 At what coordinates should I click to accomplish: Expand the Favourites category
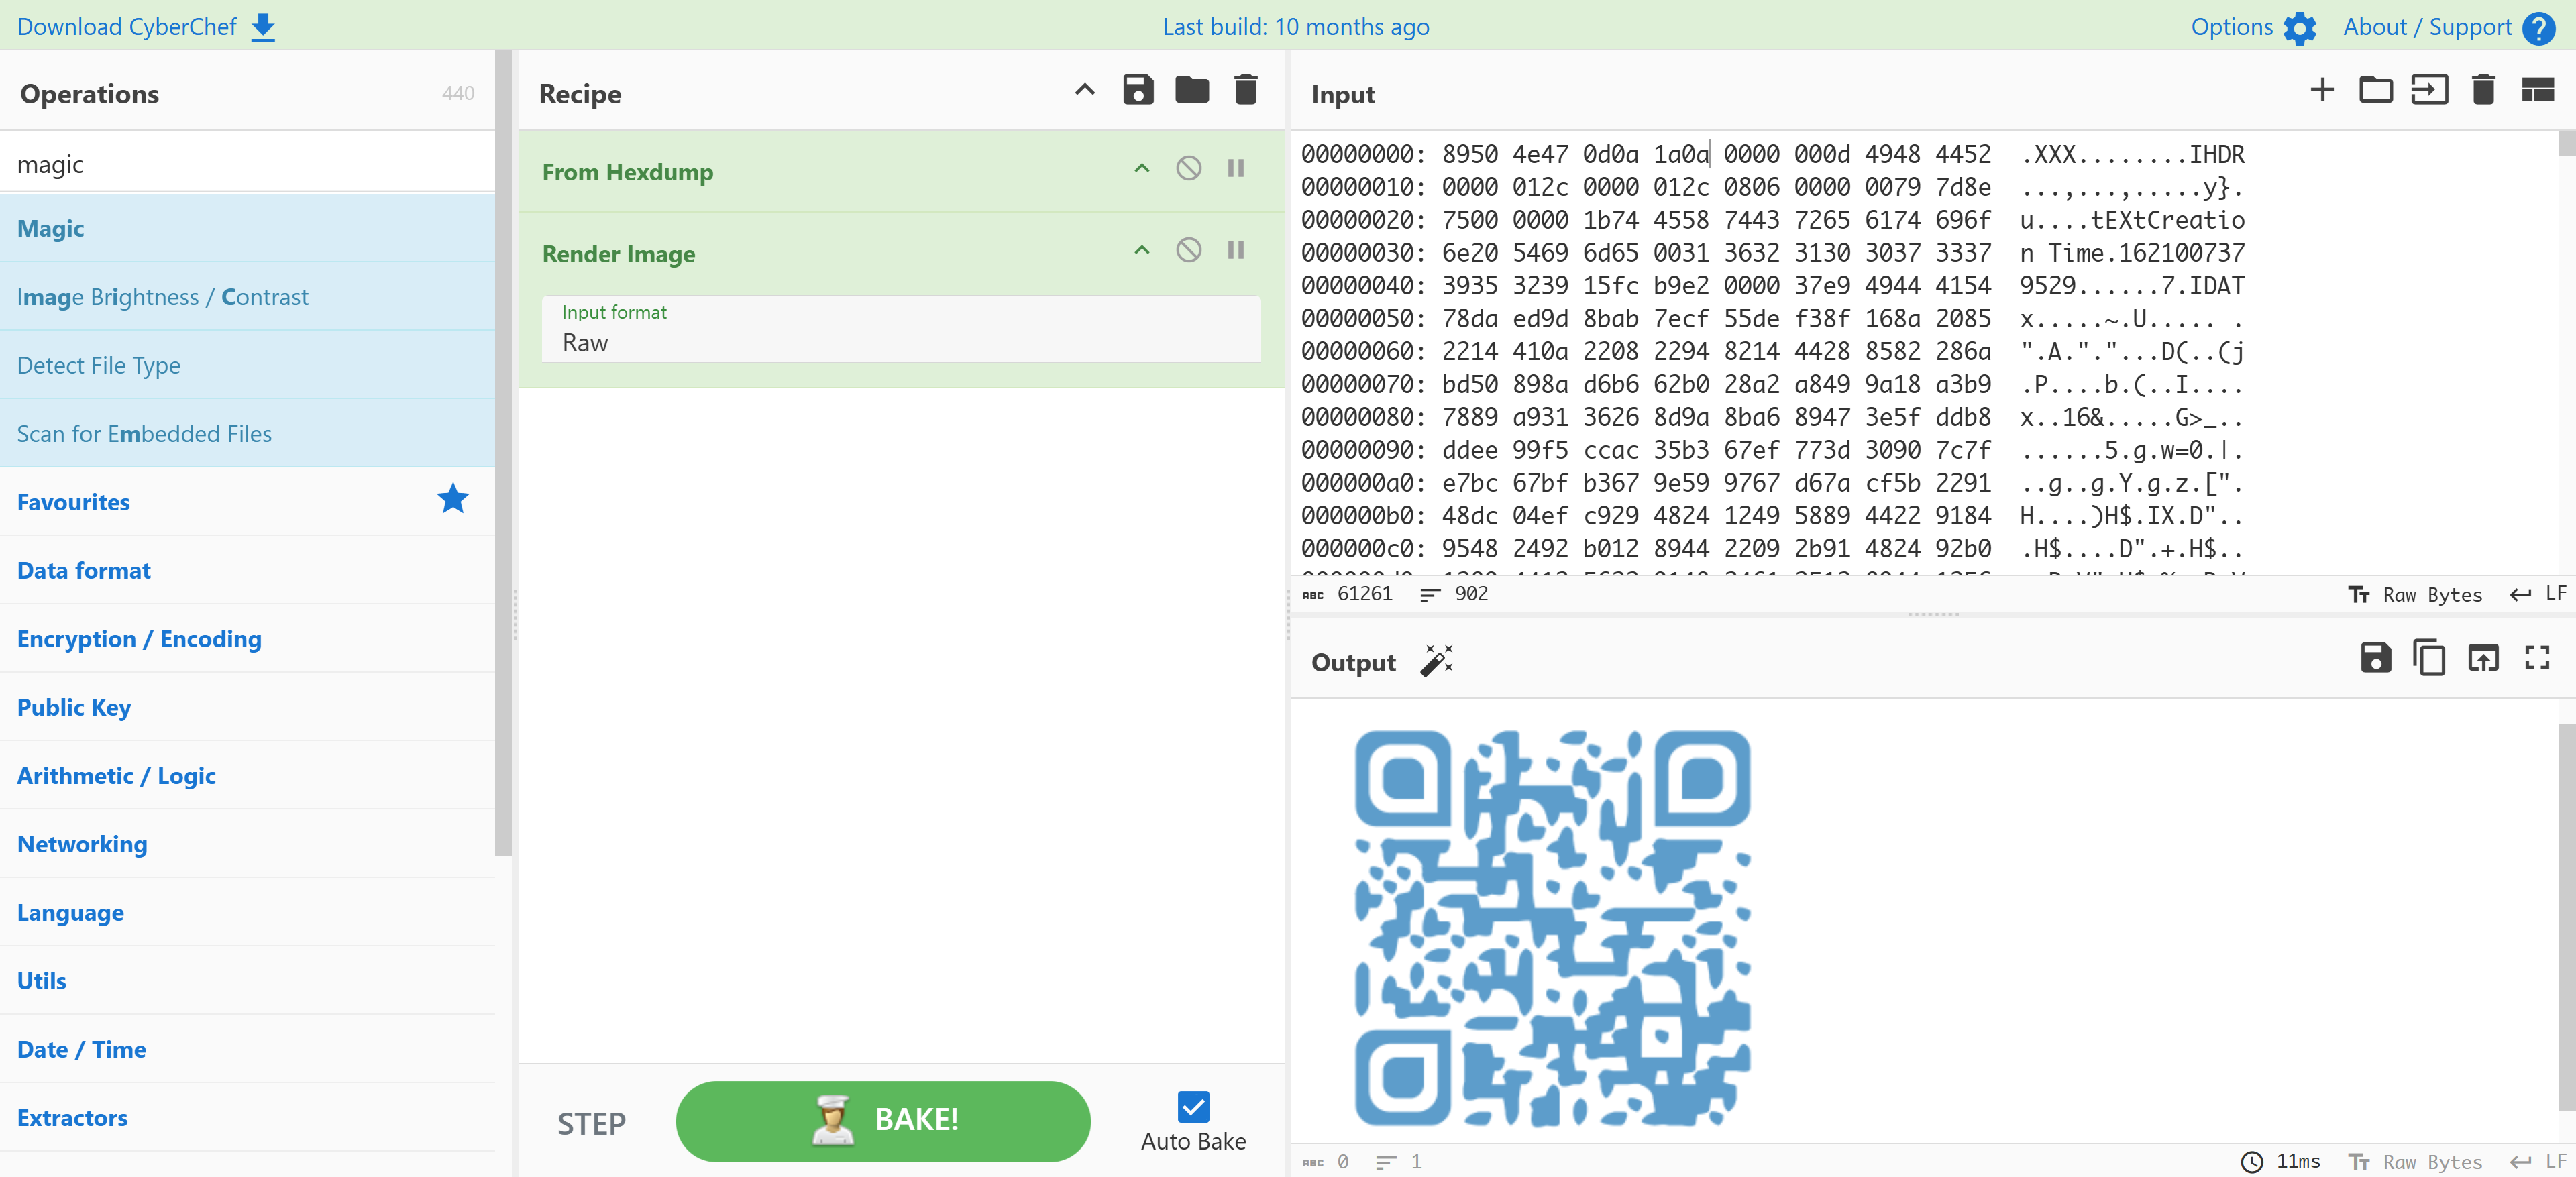[247, 502]
